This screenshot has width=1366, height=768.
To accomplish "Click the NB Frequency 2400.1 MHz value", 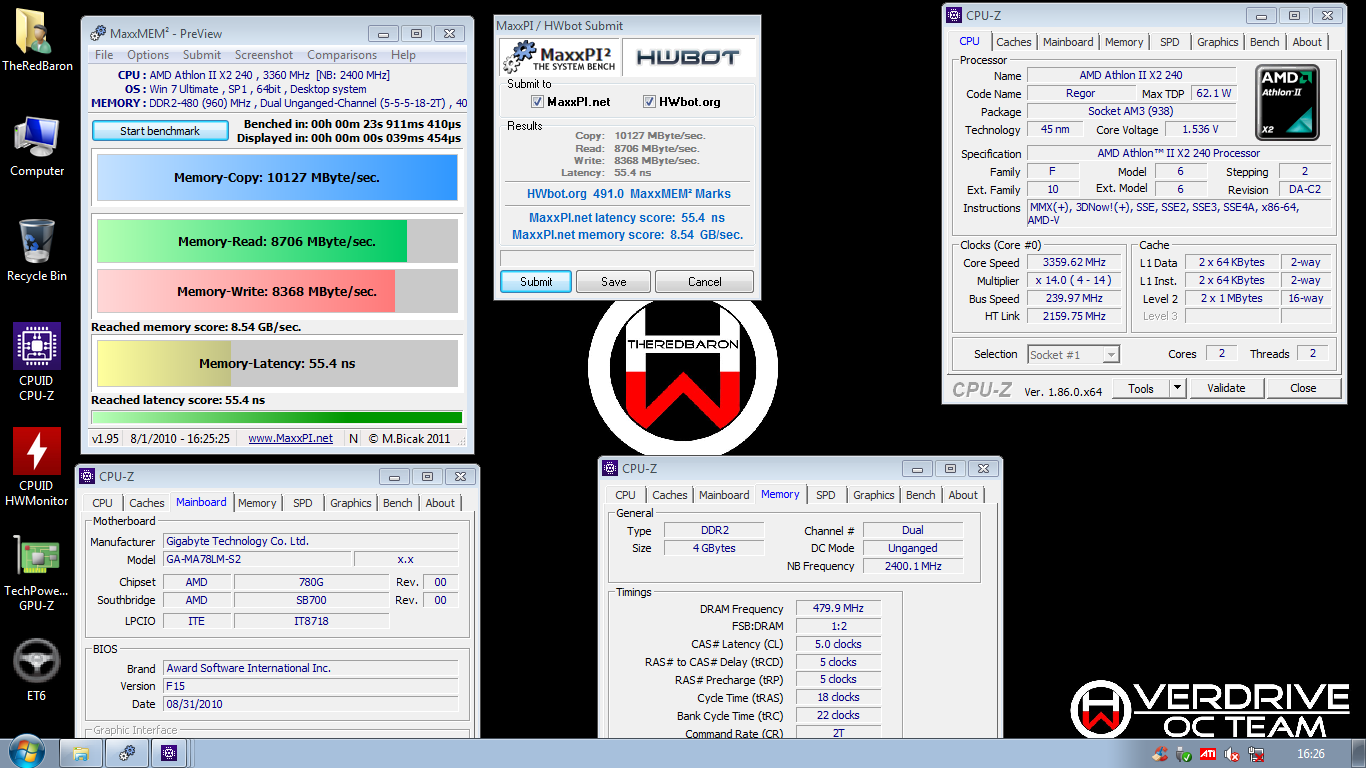I will click(913, 566).
